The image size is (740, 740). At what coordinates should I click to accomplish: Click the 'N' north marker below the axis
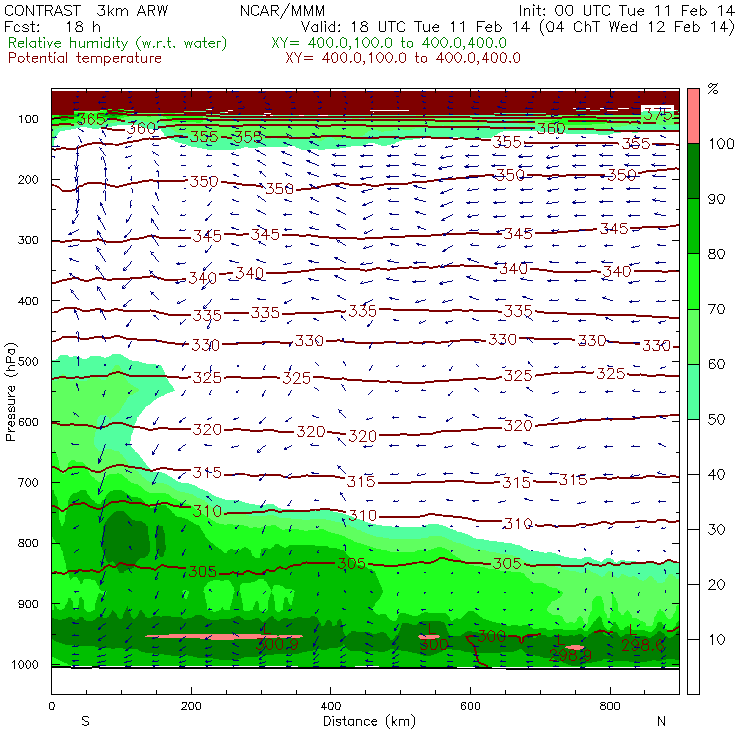661,721
